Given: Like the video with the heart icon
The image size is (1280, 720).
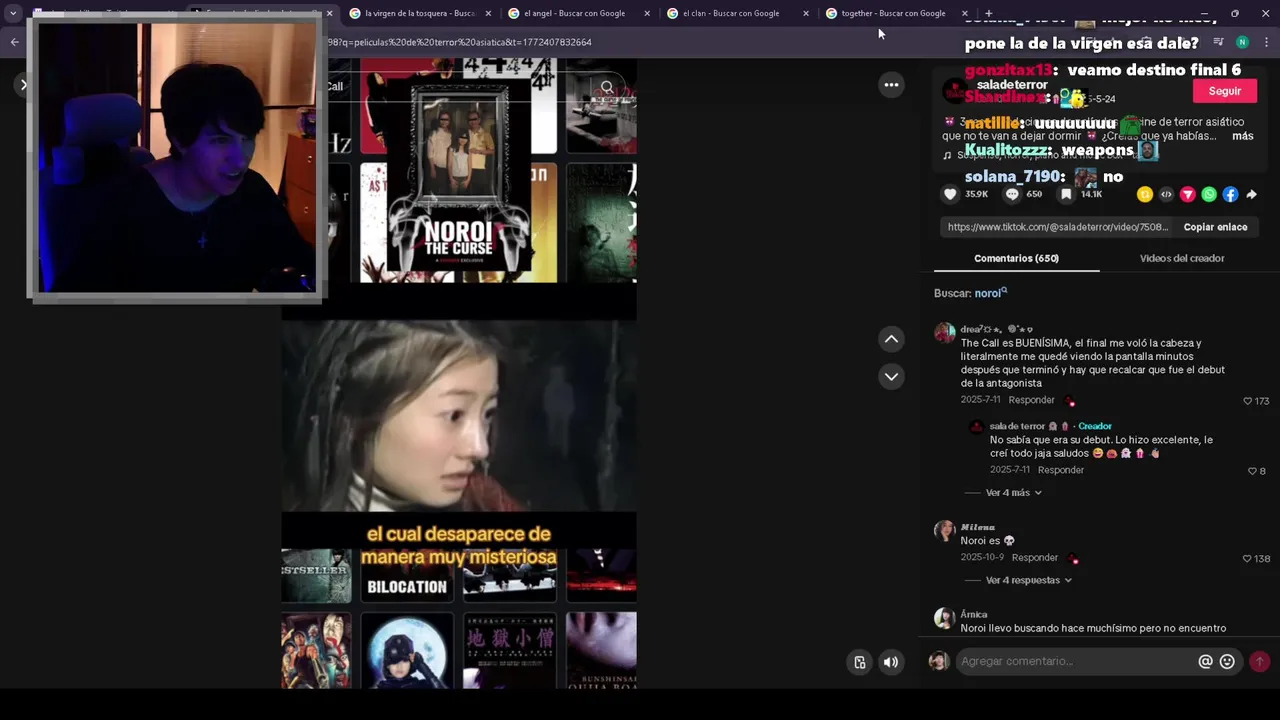Looking at the screenshot, I should (x=950, y=194).
